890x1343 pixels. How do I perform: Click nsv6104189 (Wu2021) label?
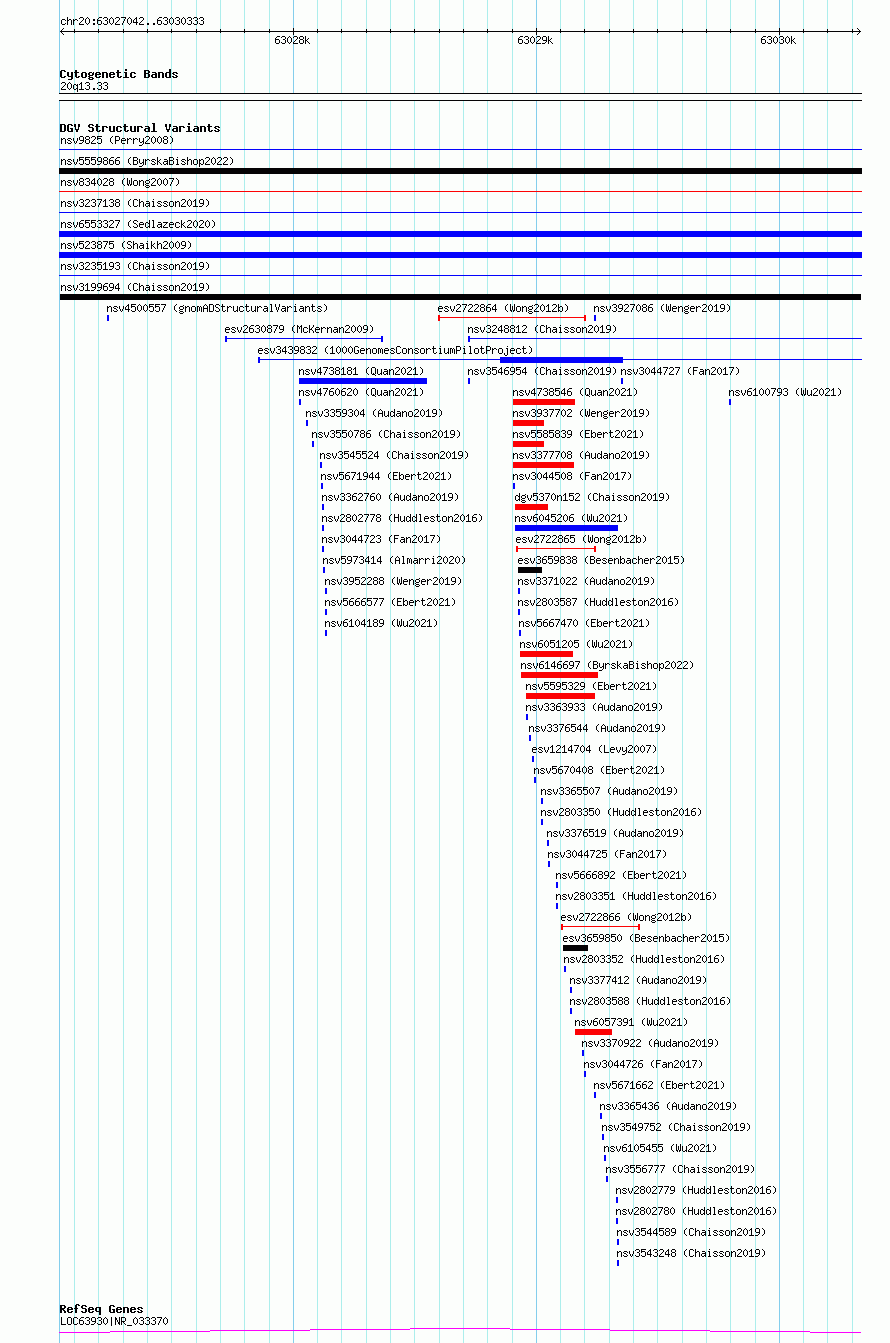(x=381, y=623)
